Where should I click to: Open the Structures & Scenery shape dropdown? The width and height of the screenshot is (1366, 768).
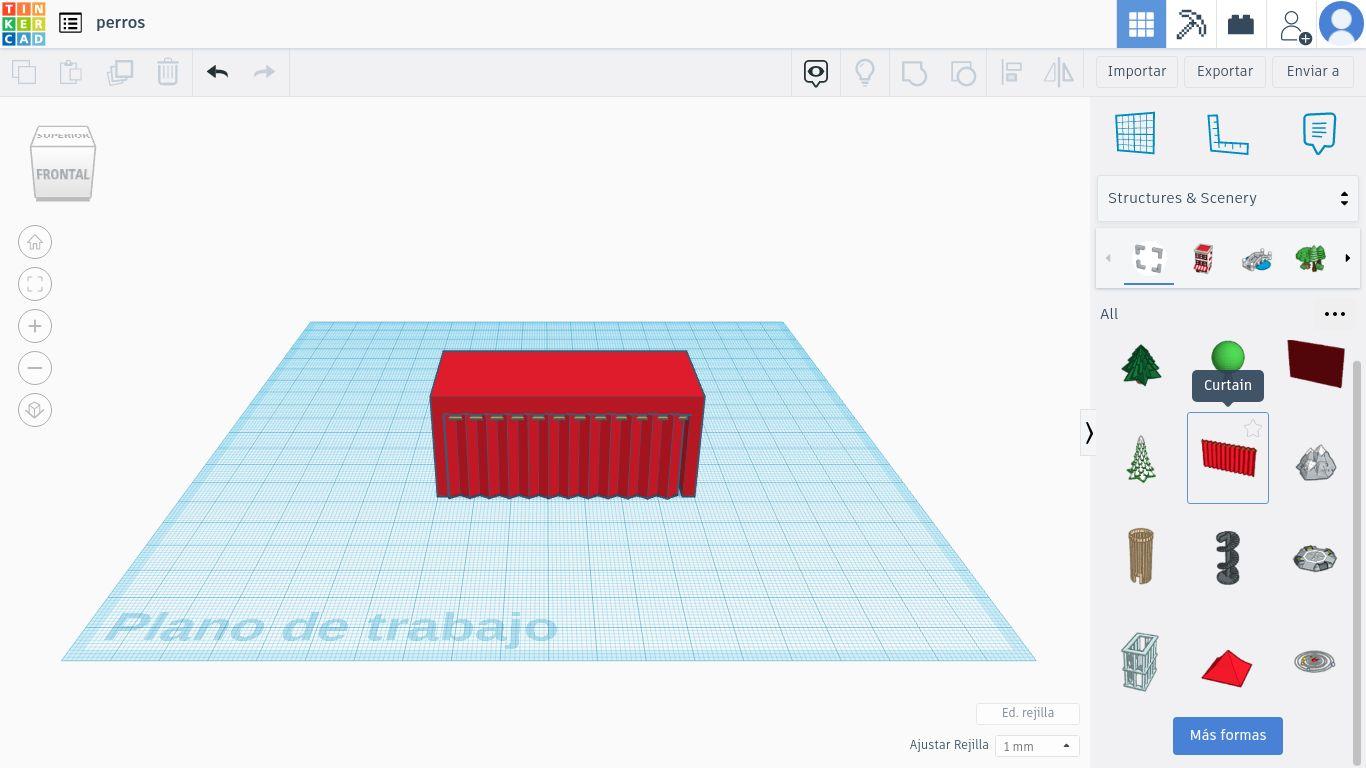(x=1228, y=198)
